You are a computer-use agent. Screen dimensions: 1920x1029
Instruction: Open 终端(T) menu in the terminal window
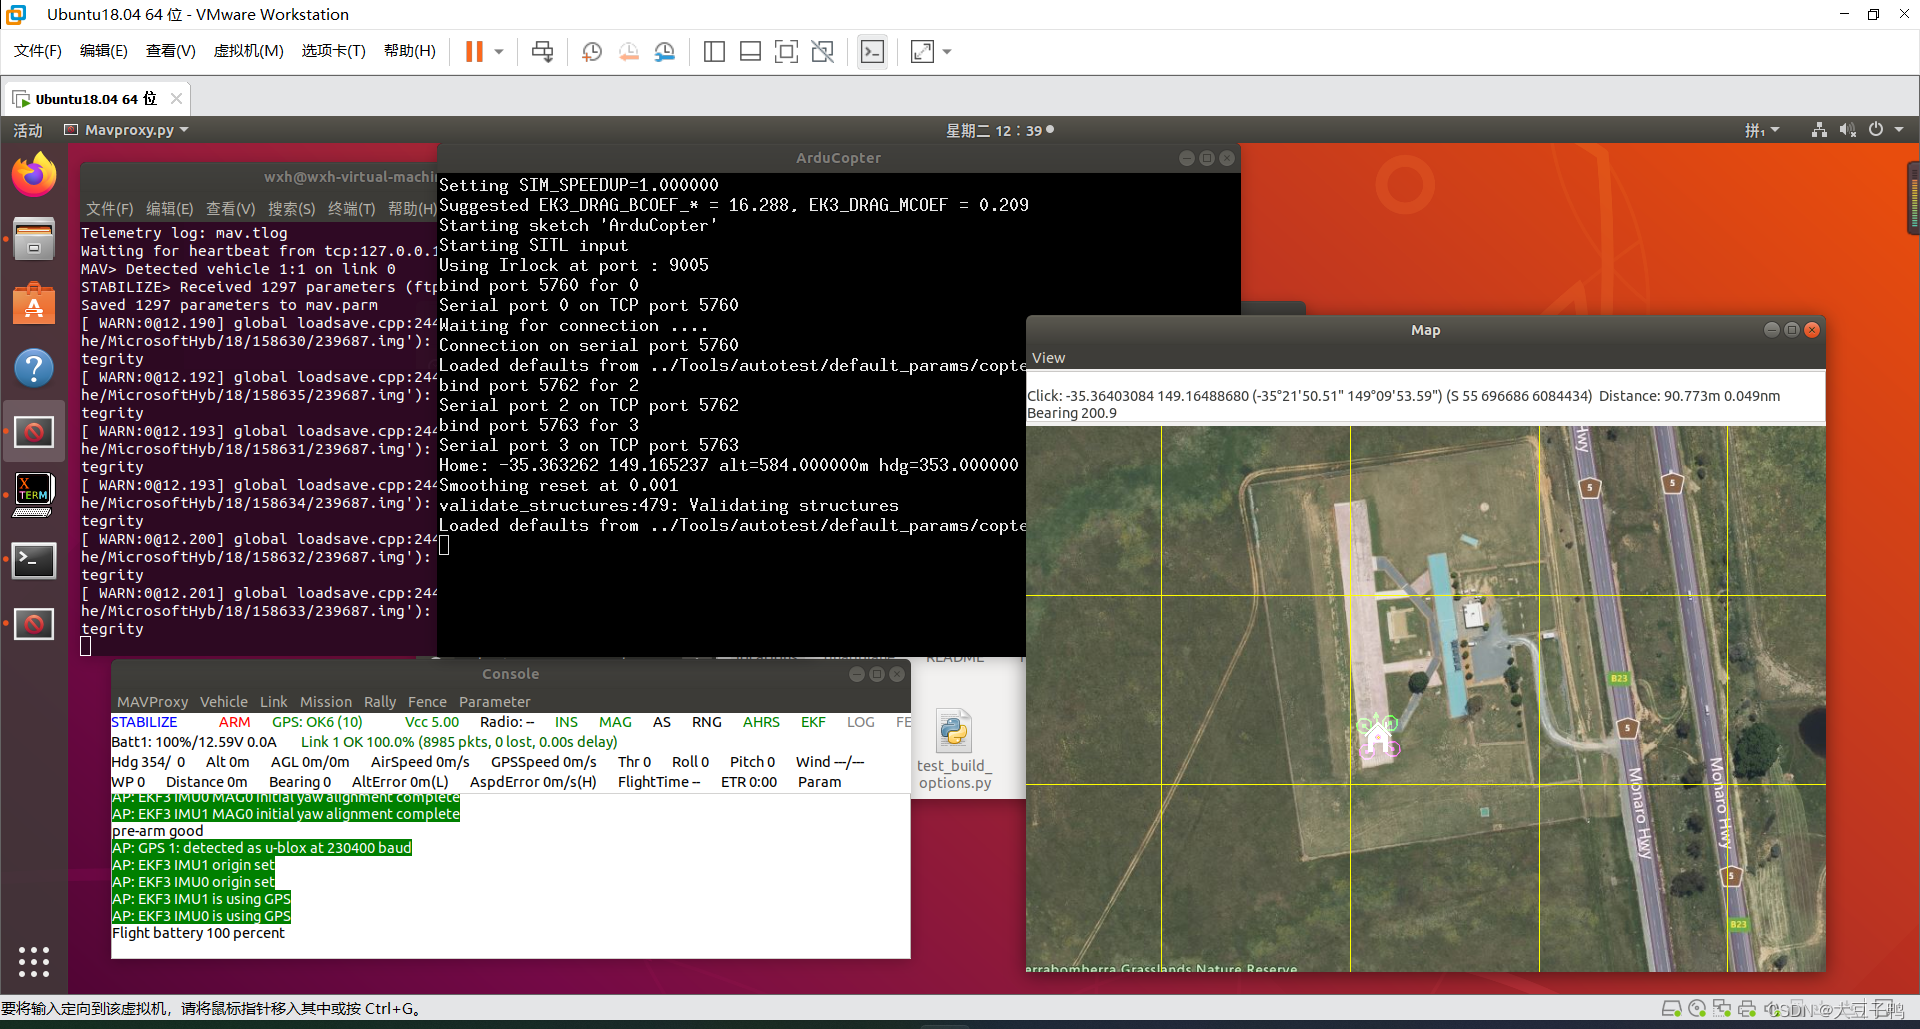point(352,209)
